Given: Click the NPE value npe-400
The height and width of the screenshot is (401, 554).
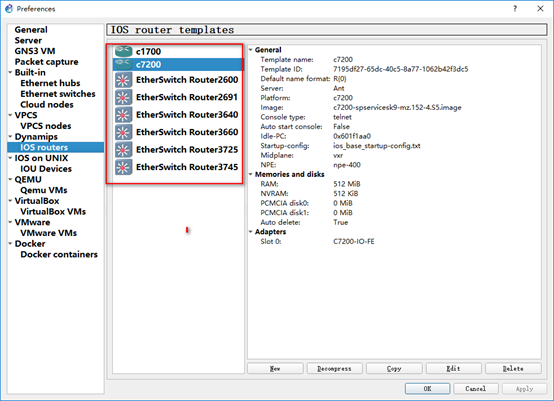Looking at the screenshot, I should coord(347,165).
